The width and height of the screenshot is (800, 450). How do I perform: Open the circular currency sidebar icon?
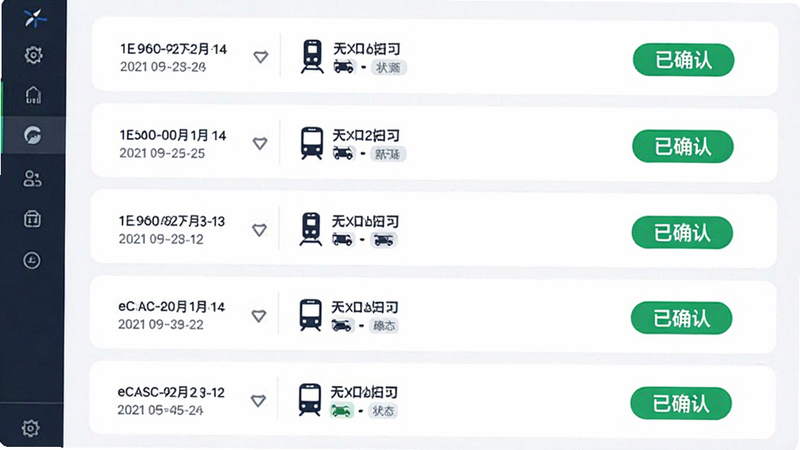[32, 261]
